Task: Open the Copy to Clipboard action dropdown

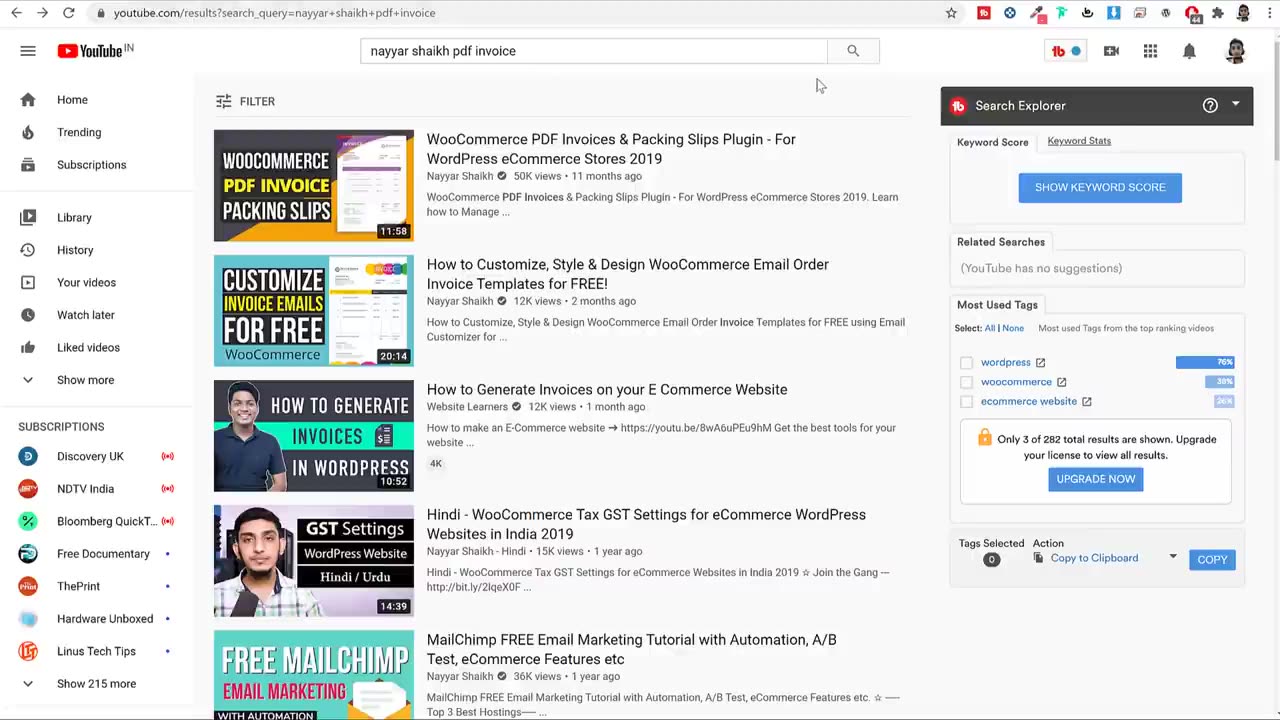Action: [1173, 557]
